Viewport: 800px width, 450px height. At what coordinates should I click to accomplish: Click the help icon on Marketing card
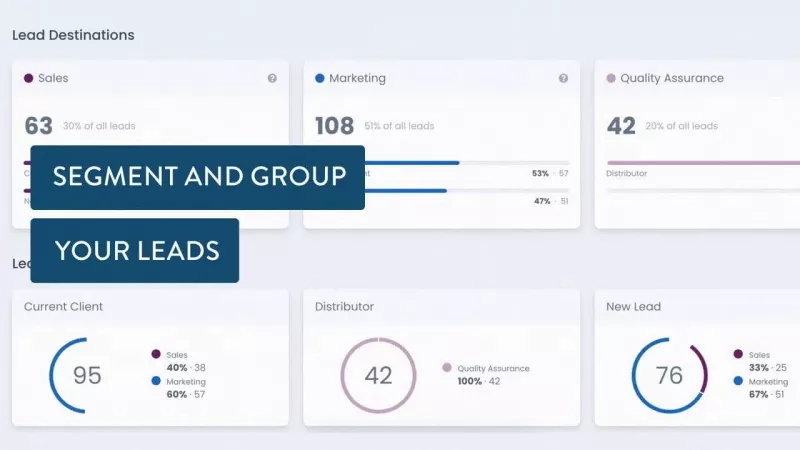(563, 78)
